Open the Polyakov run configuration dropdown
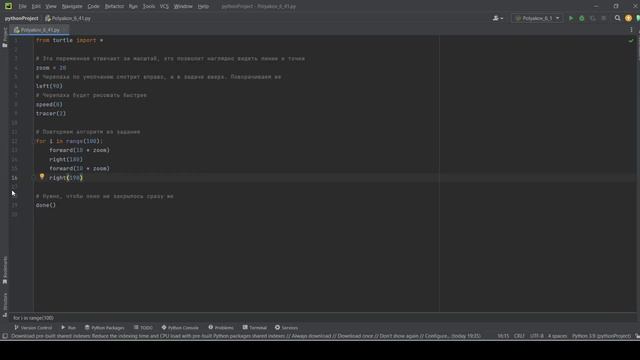 click(x=537, y=18)
